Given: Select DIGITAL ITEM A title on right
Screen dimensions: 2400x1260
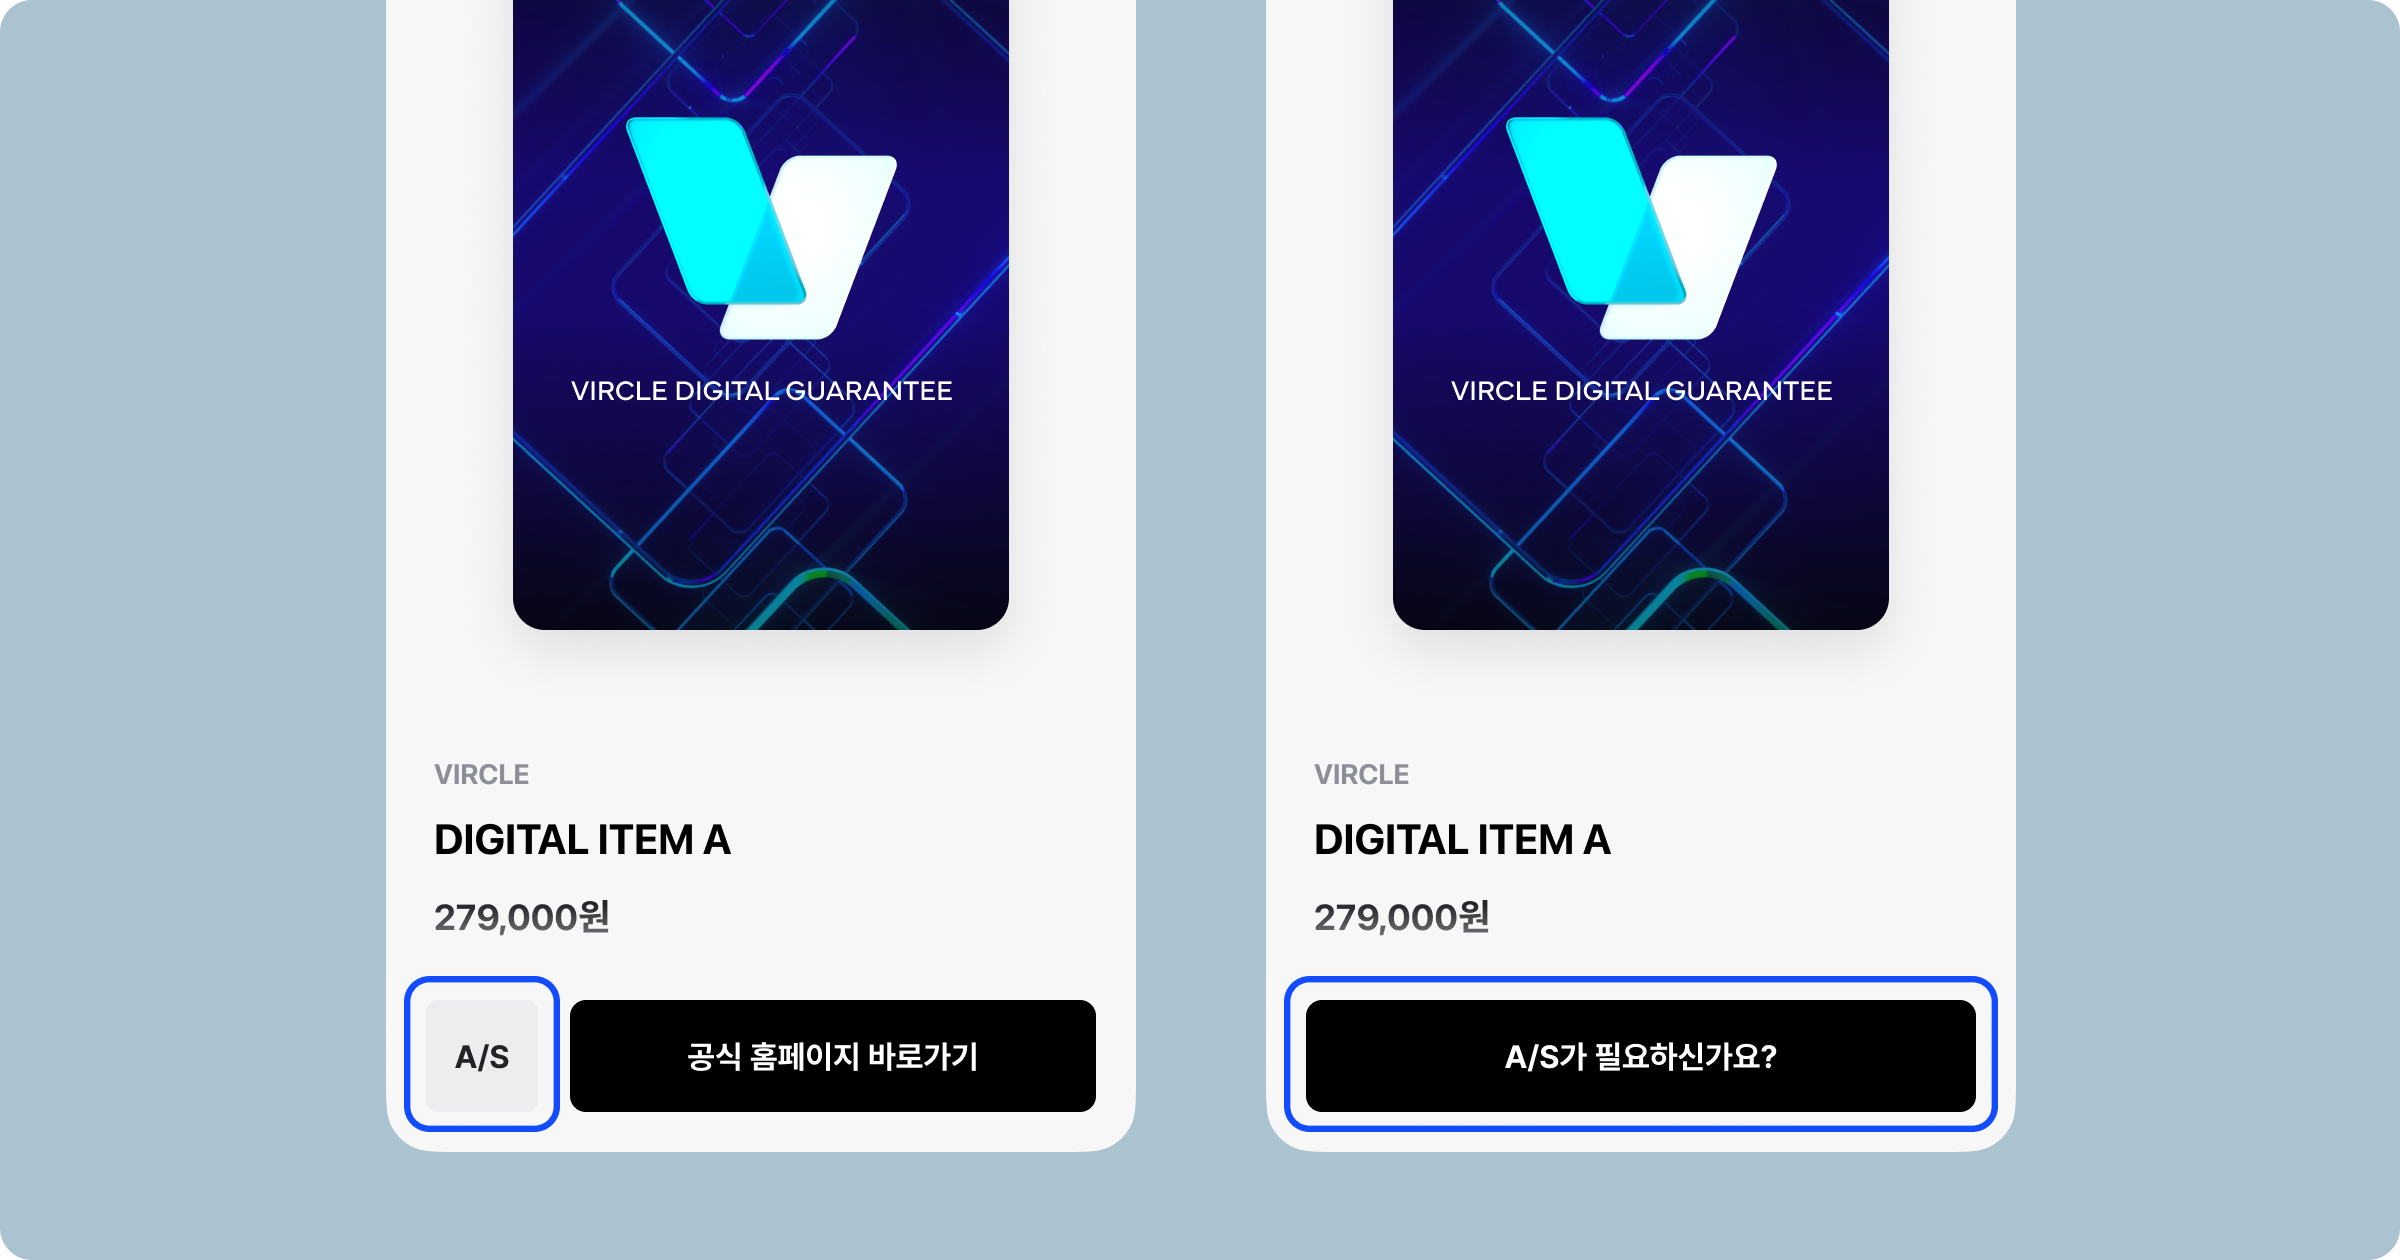Looking at the screenshot, I should tap(1463, 840).
